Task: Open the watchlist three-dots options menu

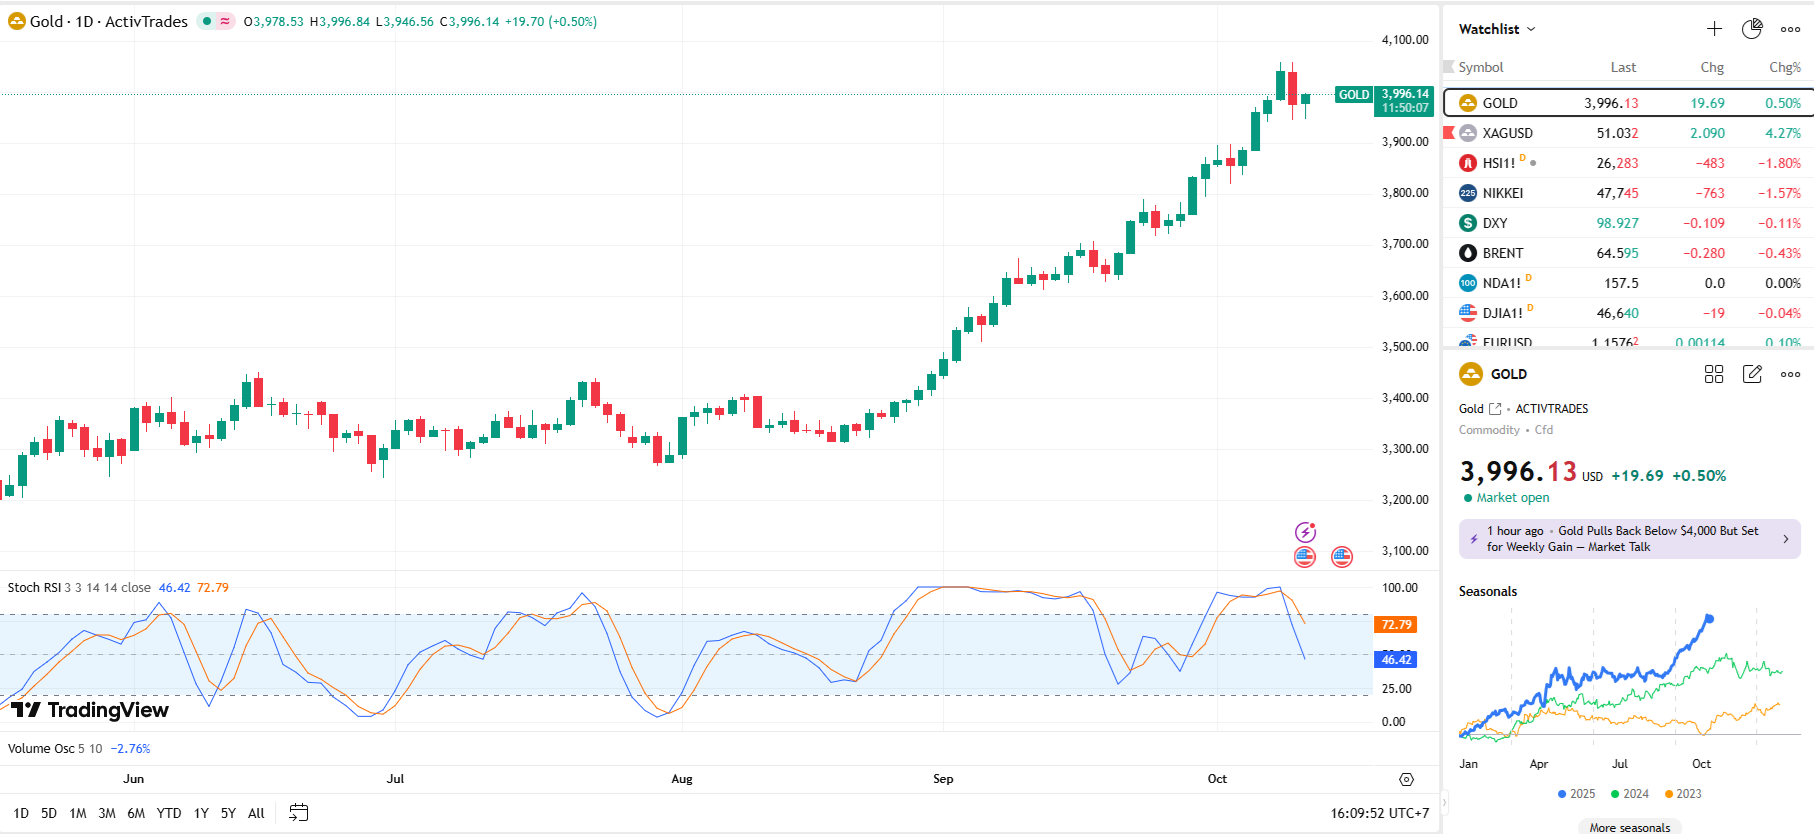Action: coord(1790,29)
